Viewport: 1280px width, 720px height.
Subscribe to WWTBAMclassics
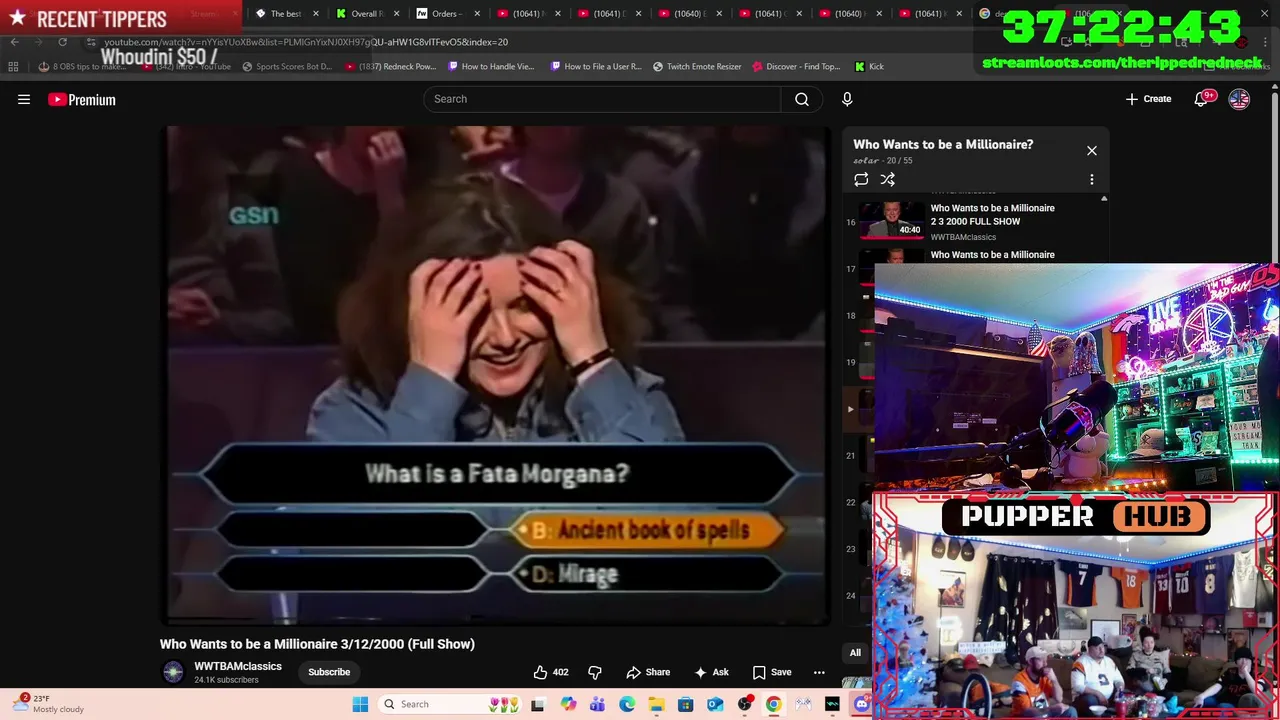tap(329, 672)
